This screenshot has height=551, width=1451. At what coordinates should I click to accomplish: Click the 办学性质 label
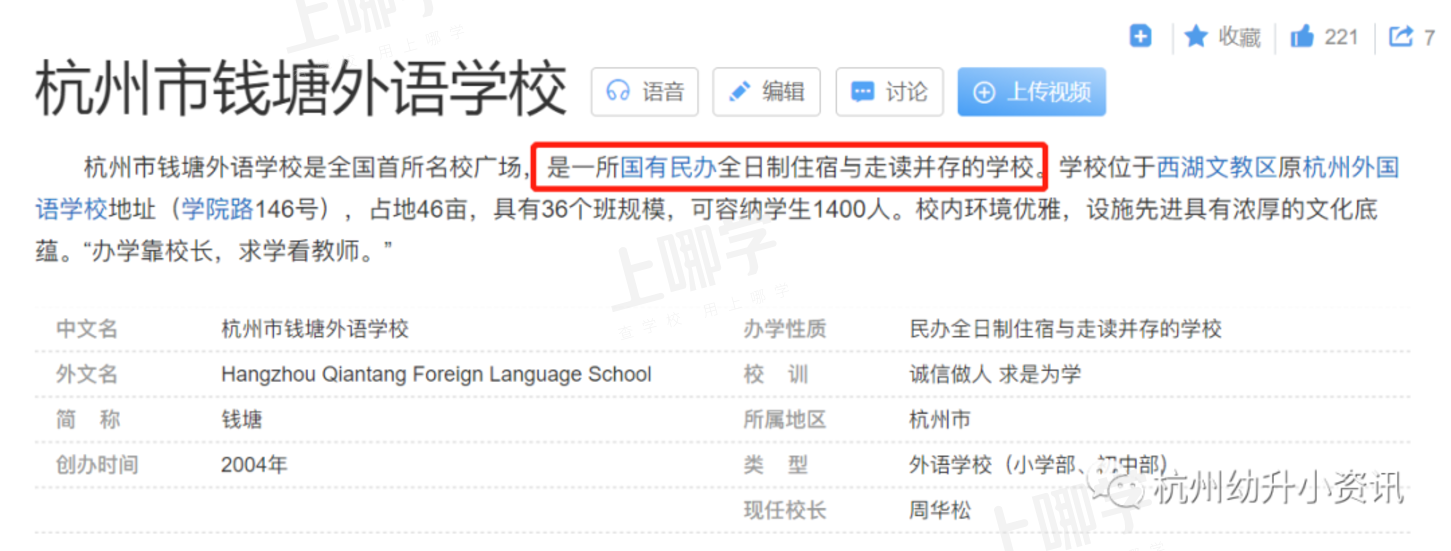(x=785, y=329)
